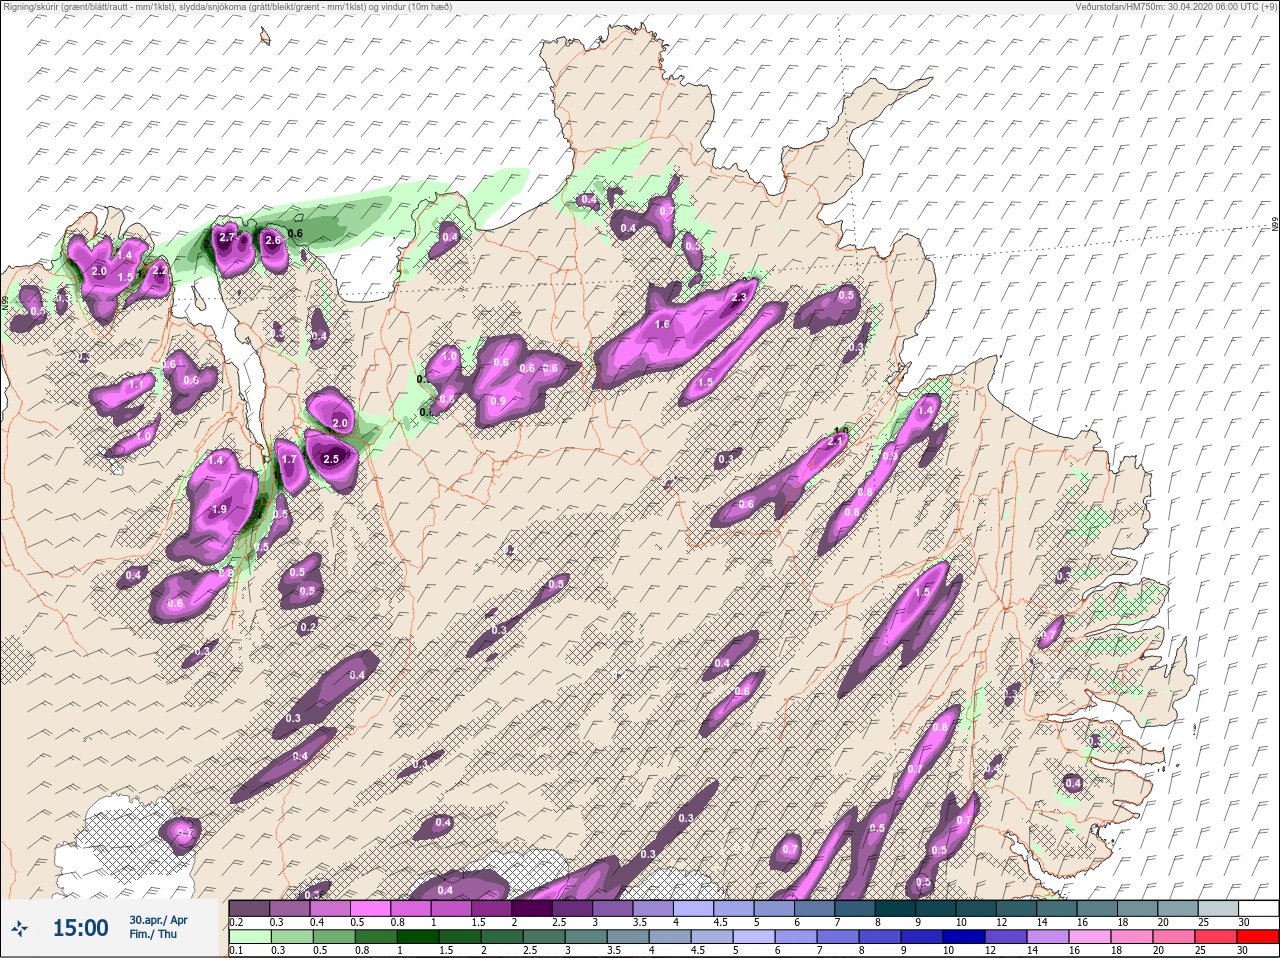Click the 1.9 precipitation value on the map
This screenshot has height=958, width=1280.
[x=219, y=510]
